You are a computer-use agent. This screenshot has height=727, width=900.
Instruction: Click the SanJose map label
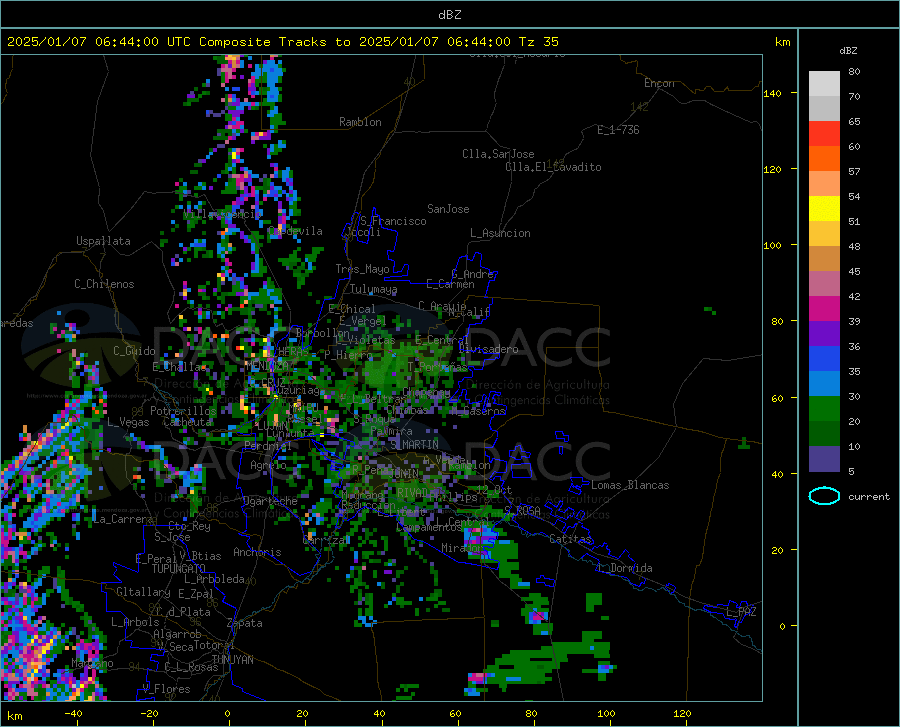pyautogui.click(x=448, y=209)
